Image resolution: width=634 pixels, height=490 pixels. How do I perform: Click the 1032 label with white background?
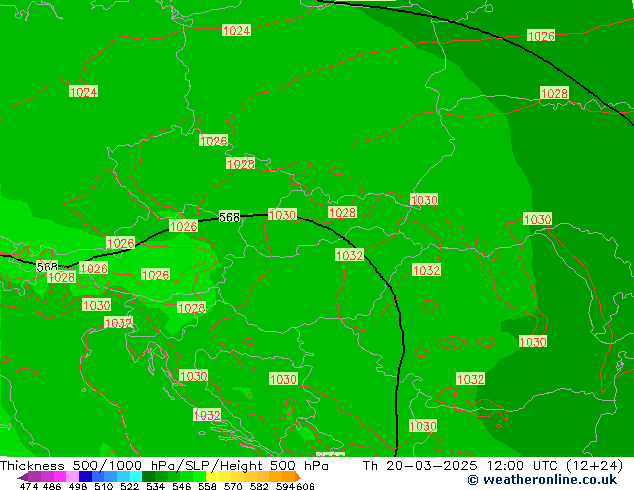[x=207, y=415]
